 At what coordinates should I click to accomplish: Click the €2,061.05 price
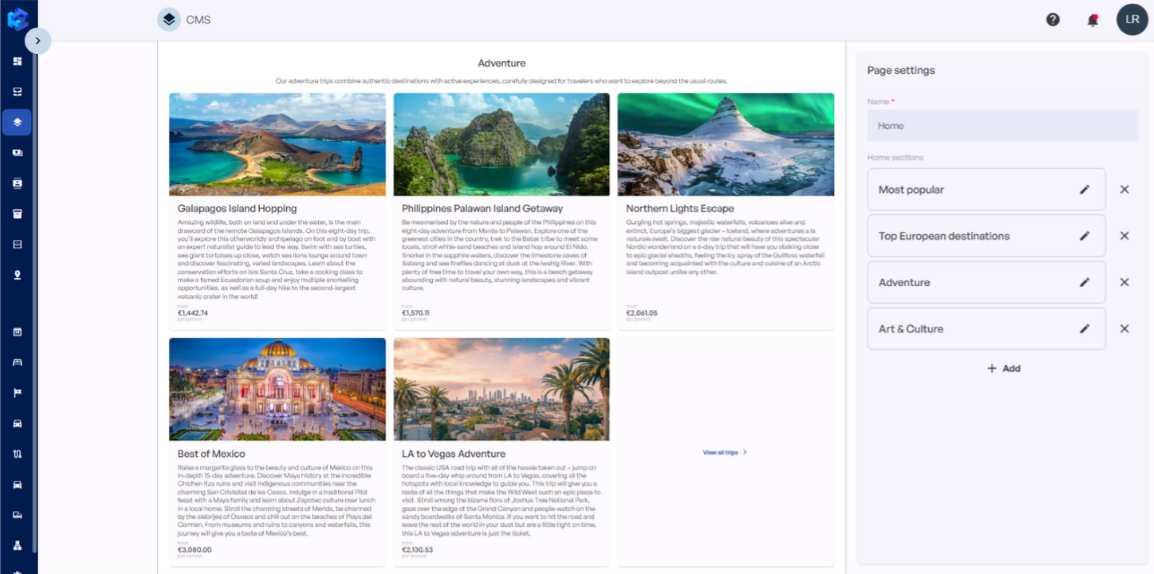tap(642, 313)
